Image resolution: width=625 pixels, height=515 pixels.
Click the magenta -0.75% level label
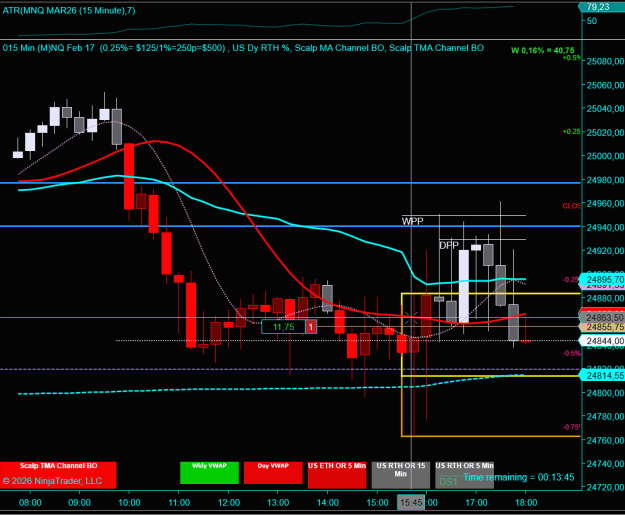tap(571, 427)
